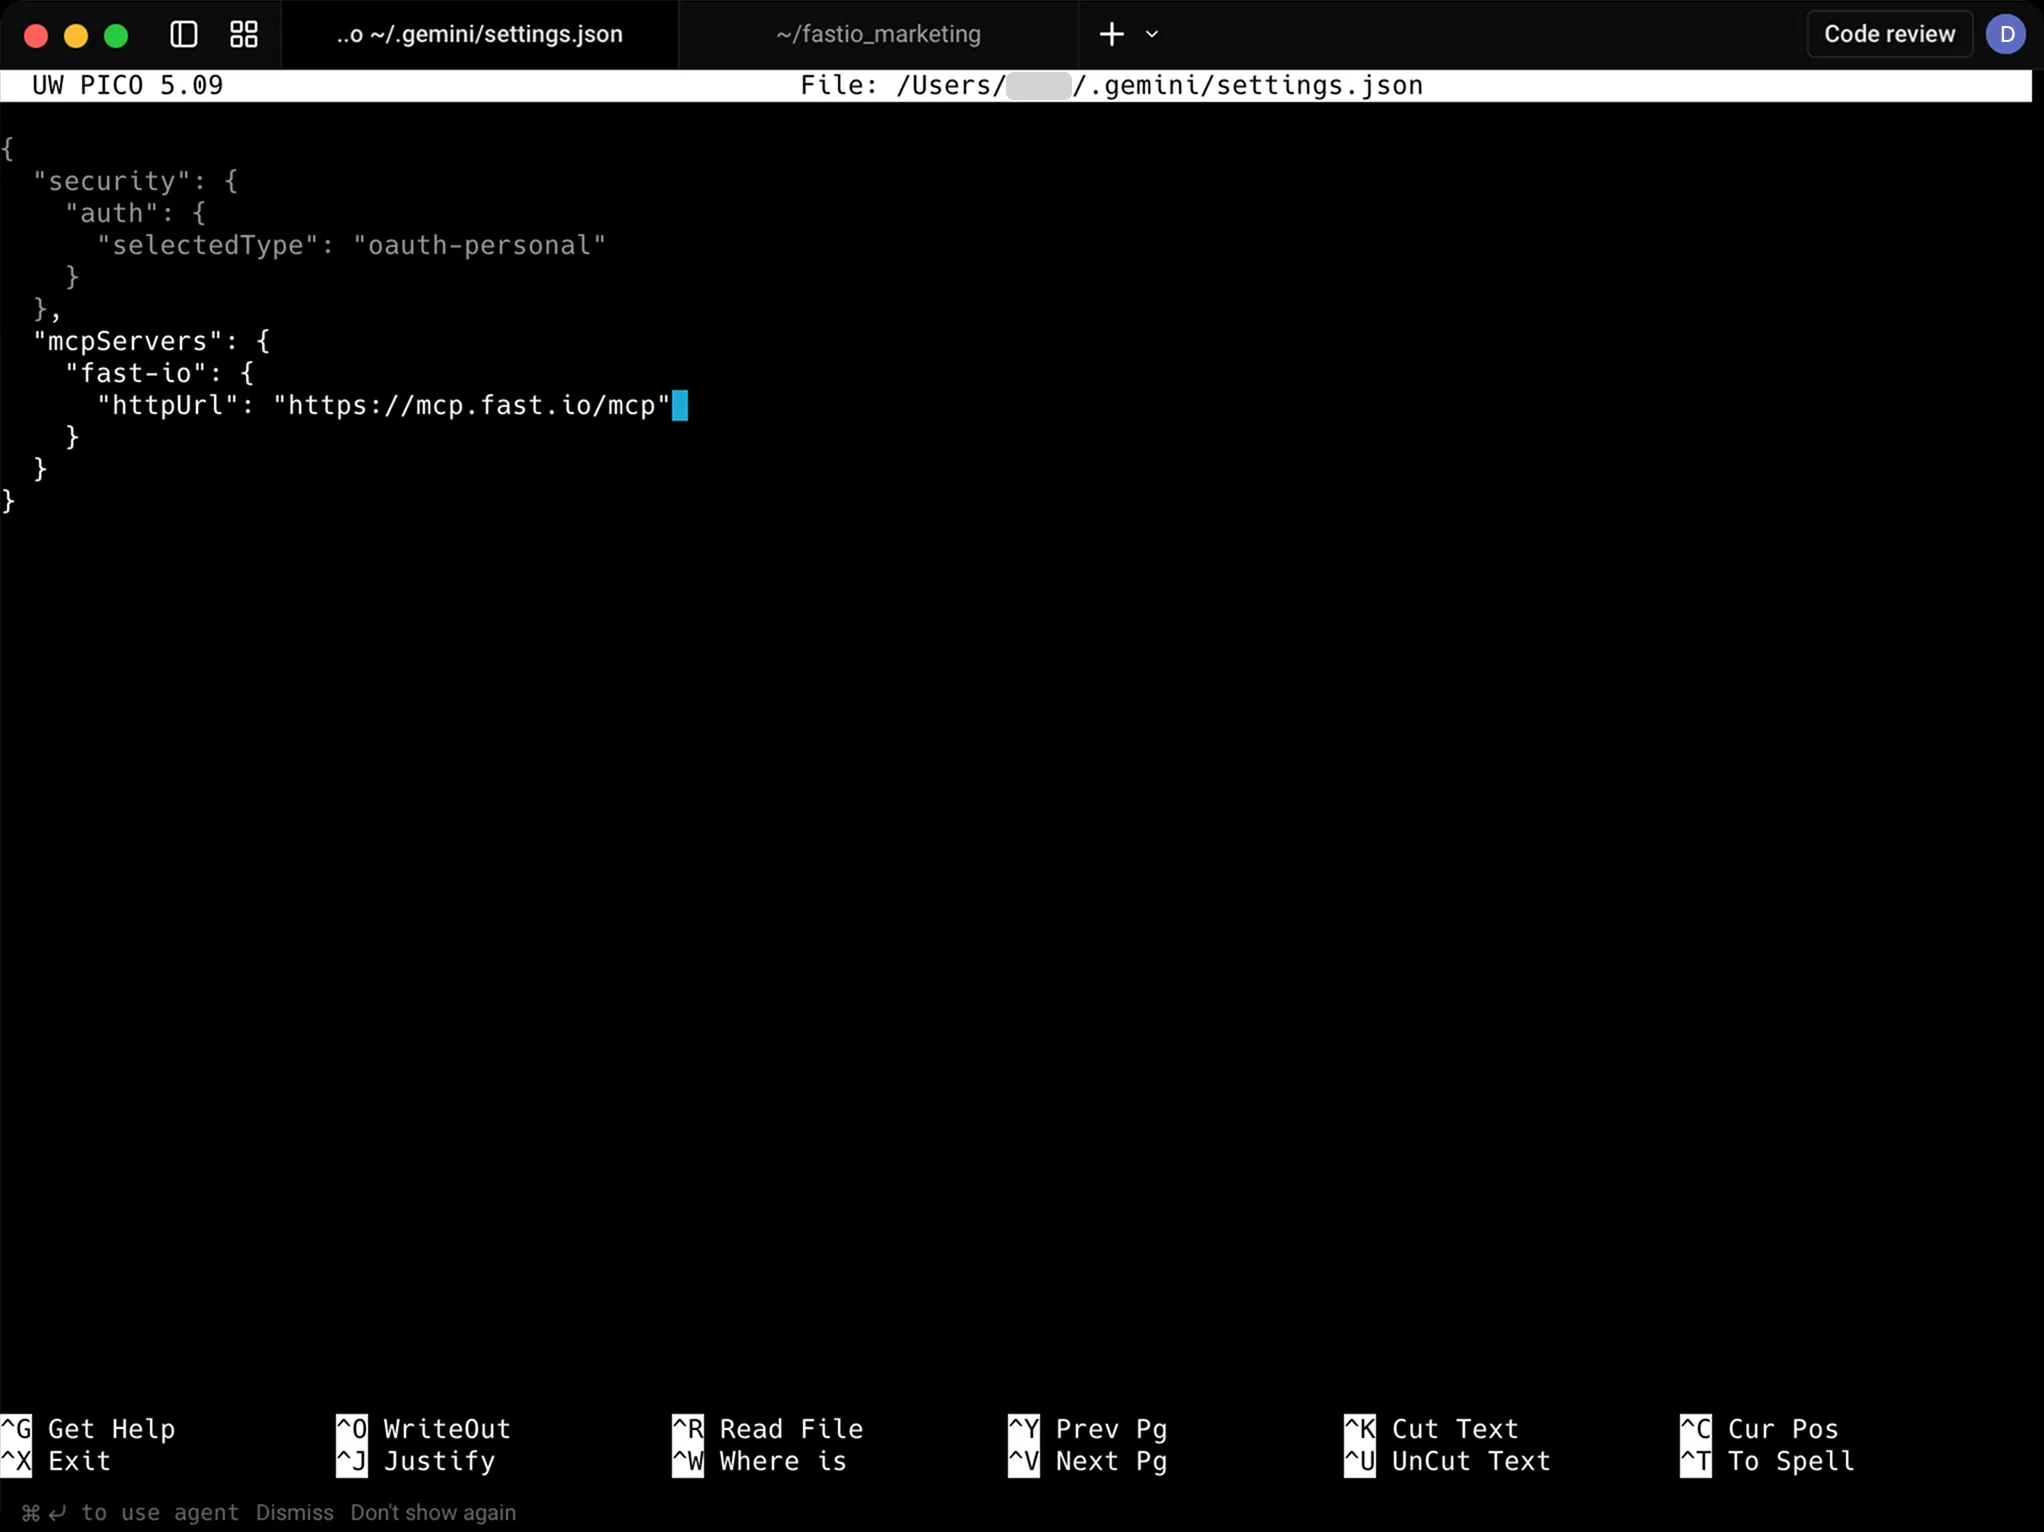
Task: Click the Code review button
Action: [1887, 33]
